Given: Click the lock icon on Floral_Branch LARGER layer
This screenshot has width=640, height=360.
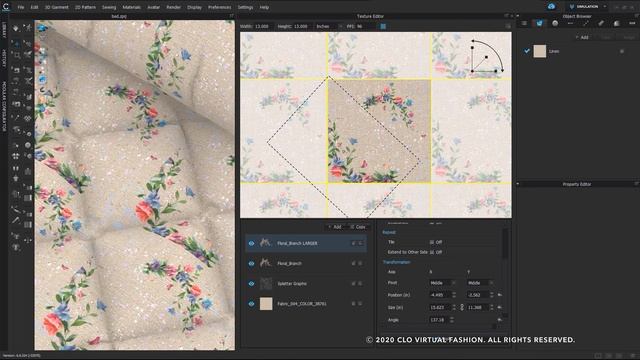Looking at the screenshot, I should (354, 243).
